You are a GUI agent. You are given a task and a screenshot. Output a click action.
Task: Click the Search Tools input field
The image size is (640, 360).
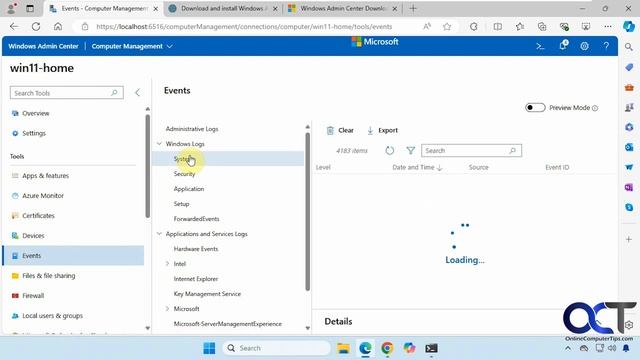pyautogui.click(x=67, y=93)
